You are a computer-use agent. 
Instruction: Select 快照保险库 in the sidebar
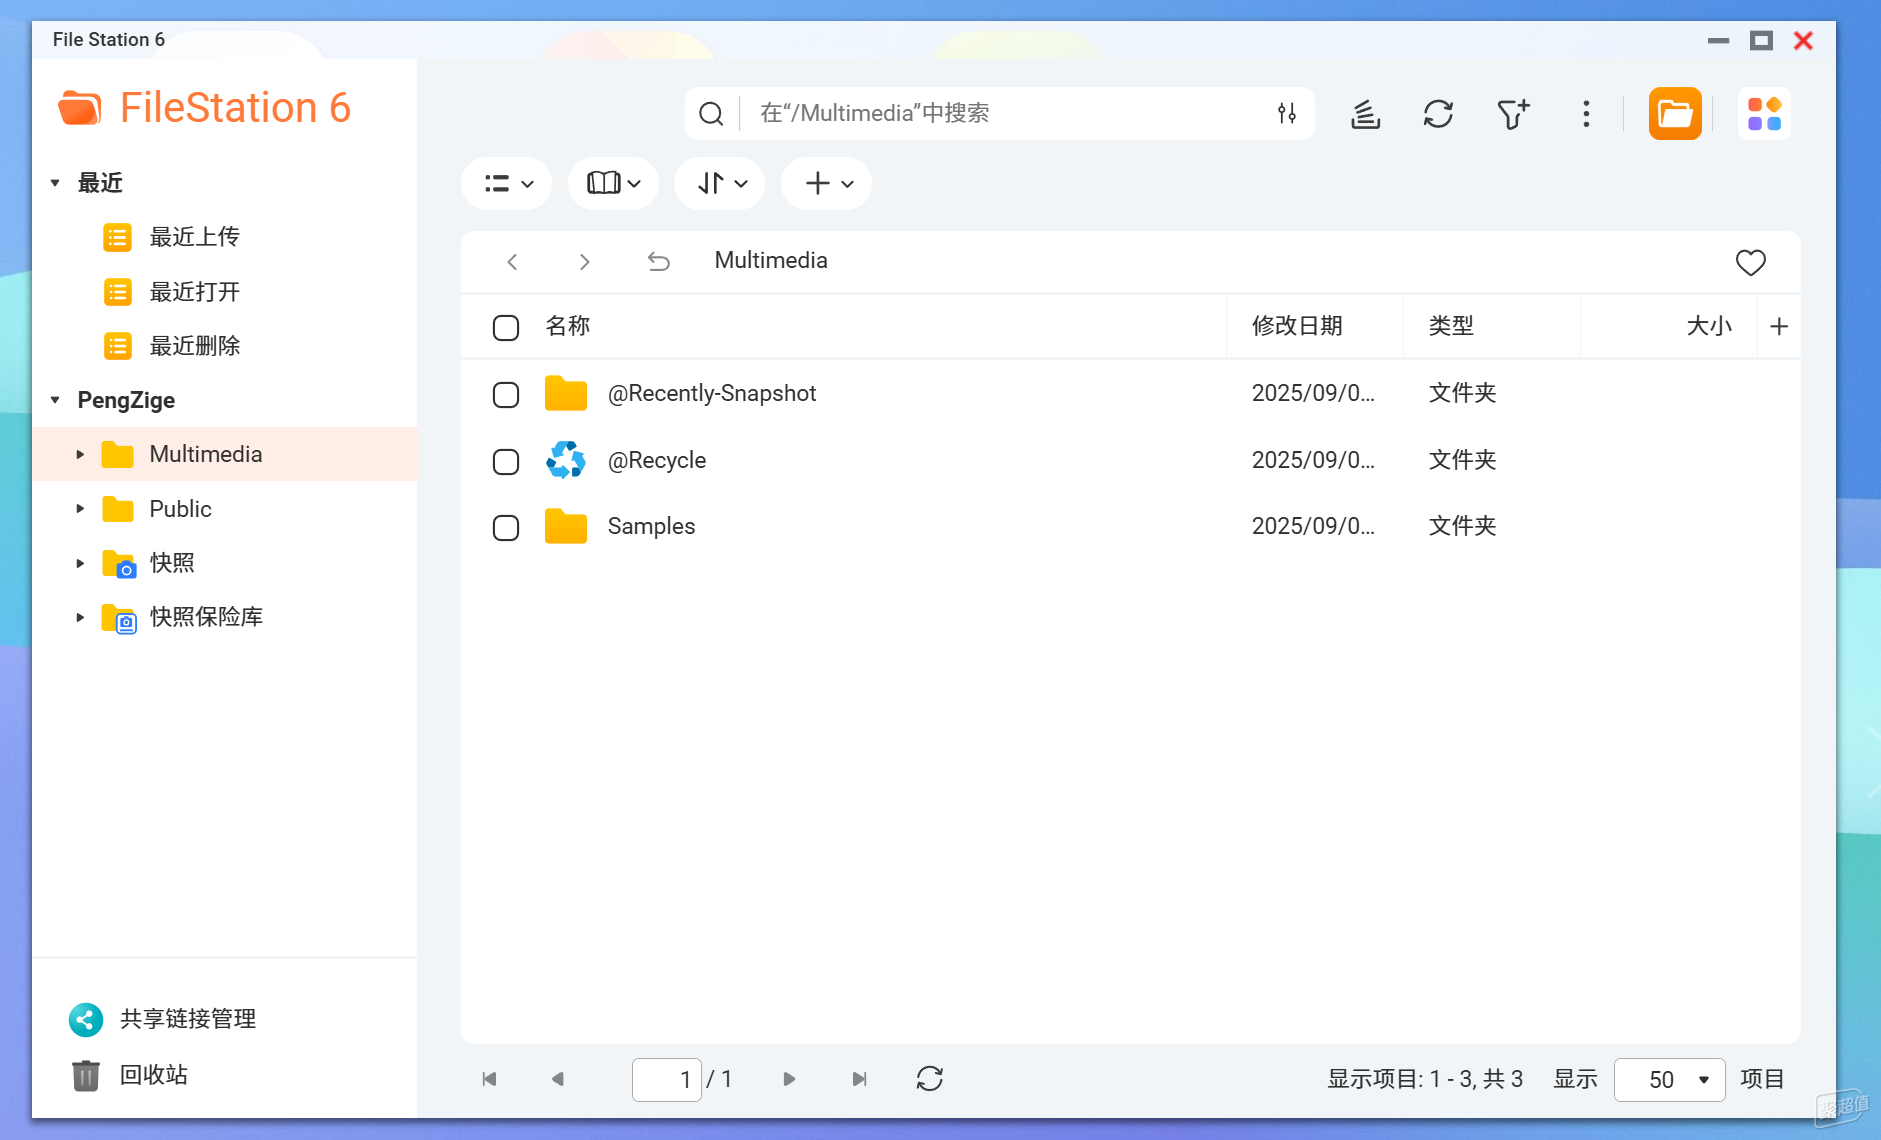point(206,617)
